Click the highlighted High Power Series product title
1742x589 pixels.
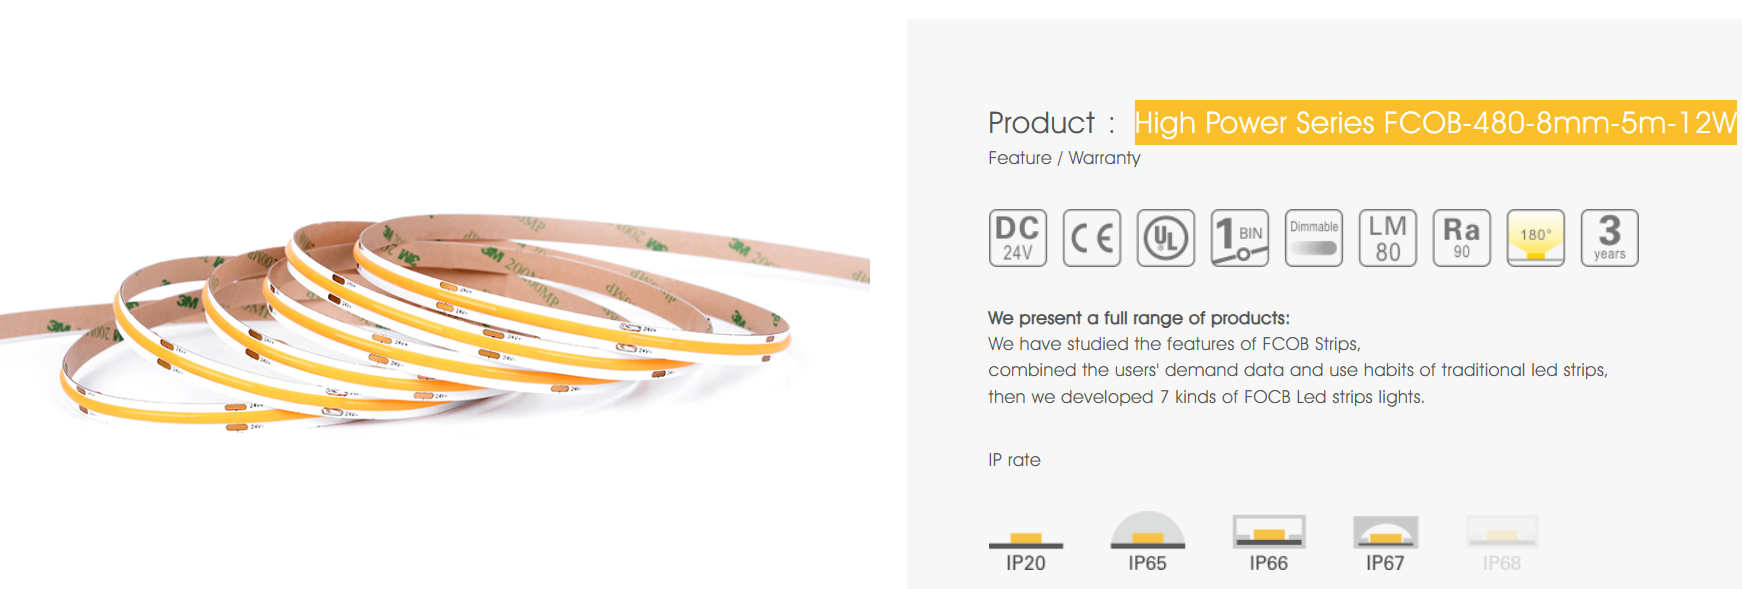(x=1435, y=123)
